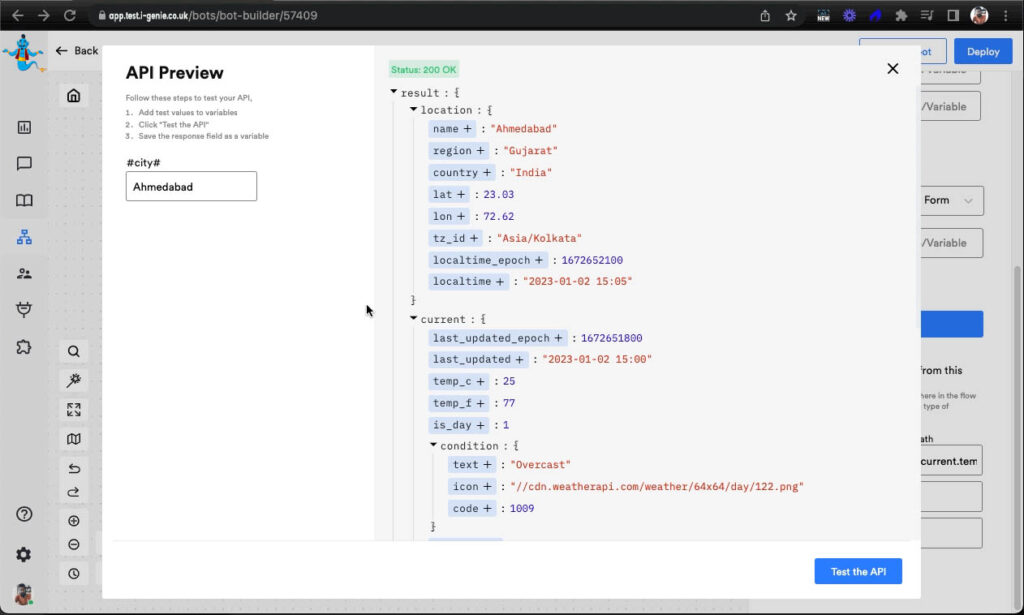Click the Test the API button
The width and height of the screenshot is (1024, 615).
pyautogui.click(x=857, y=571)
